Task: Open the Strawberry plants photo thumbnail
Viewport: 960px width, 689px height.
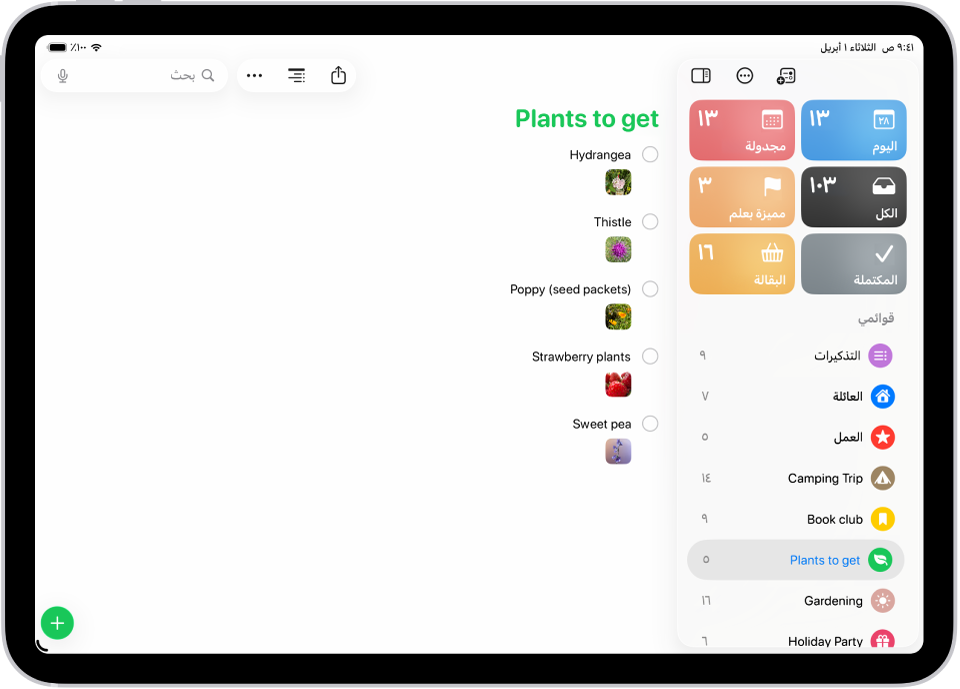Action: [x=618, y=385]
